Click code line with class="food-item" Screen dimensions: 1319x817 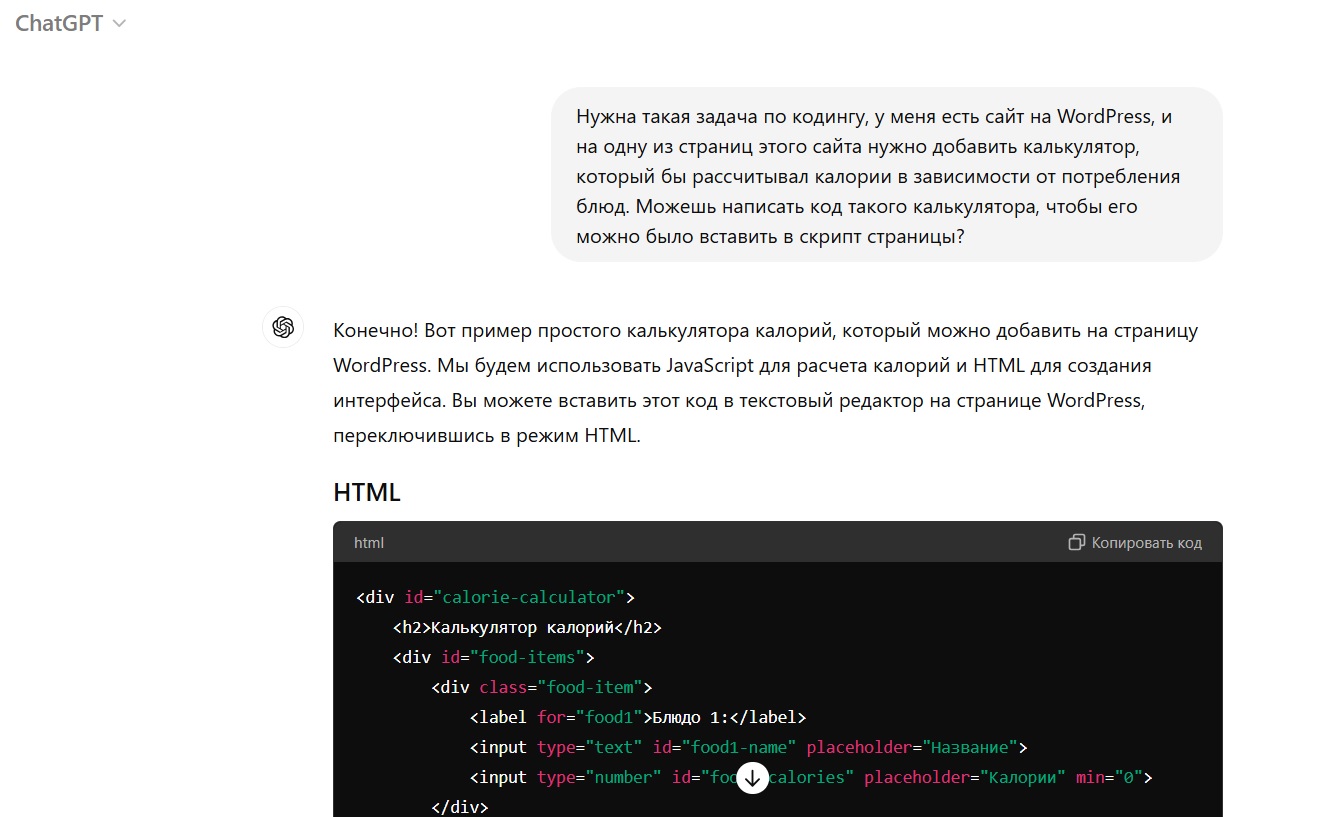coord(542,687)
